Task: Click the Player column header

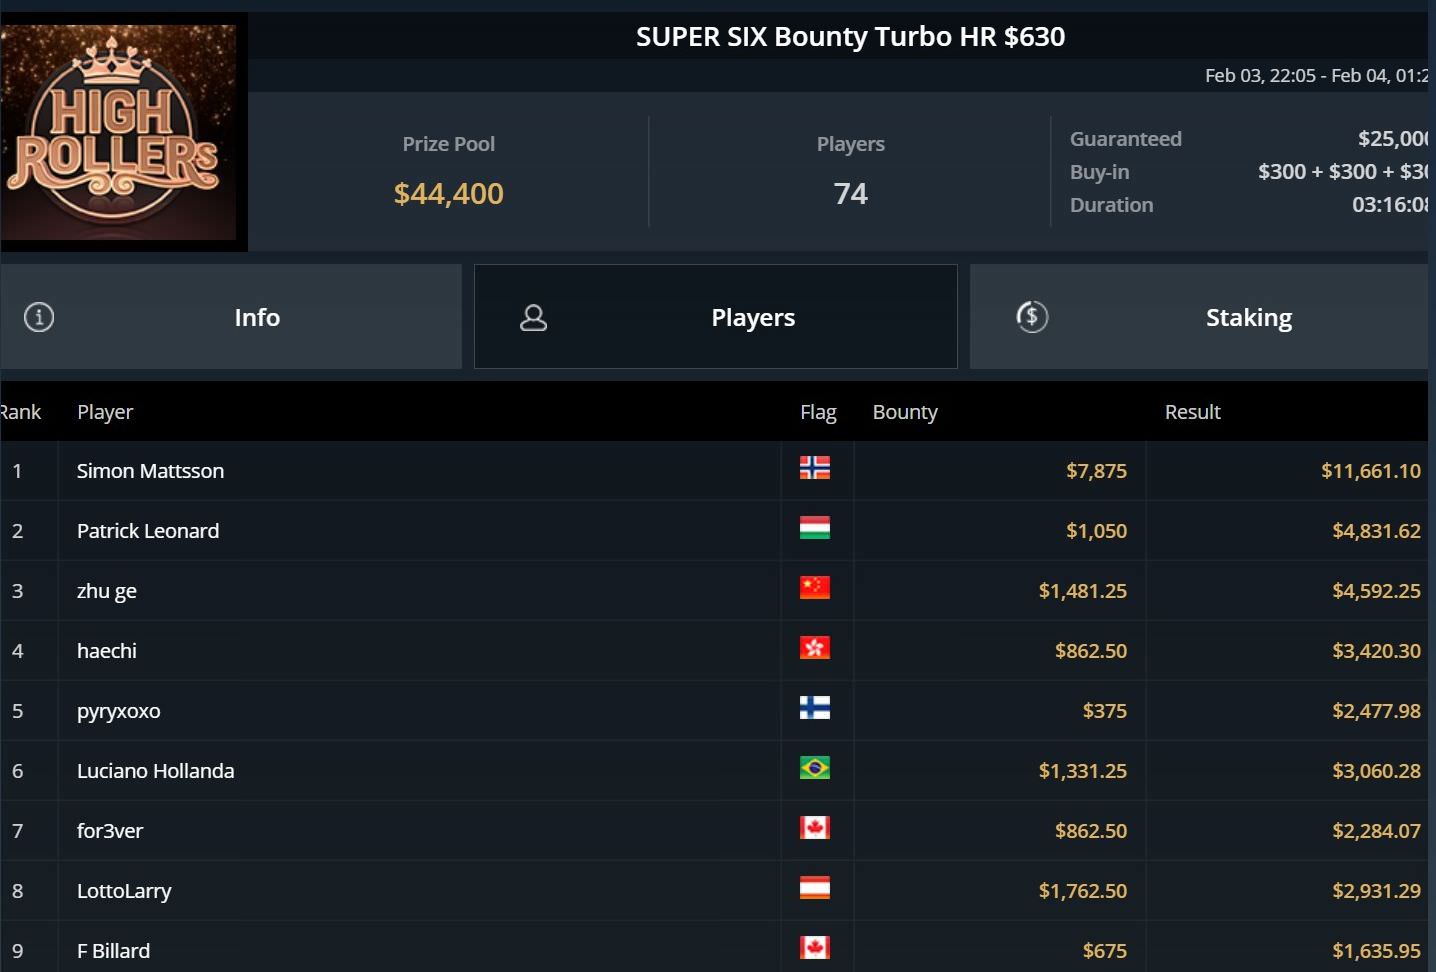Action: 105,412
